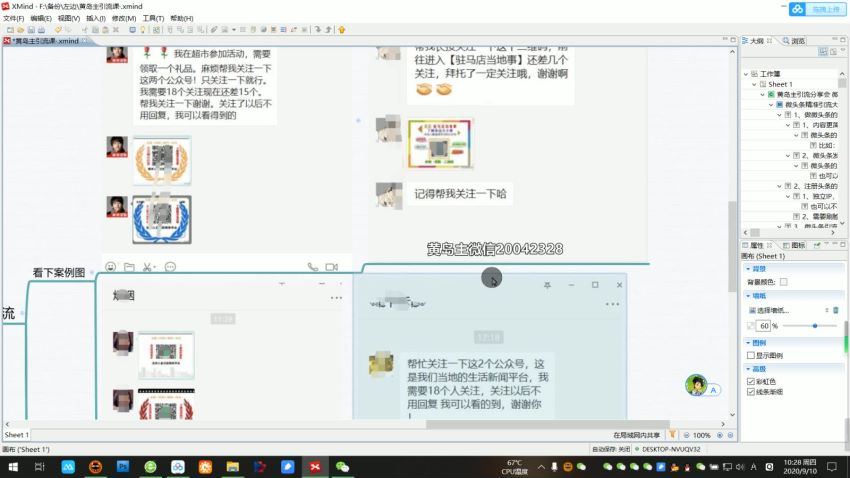Viewport: 850px width, 478px height.
Task: Click the cloud upload button at top right
Action: 817,9
